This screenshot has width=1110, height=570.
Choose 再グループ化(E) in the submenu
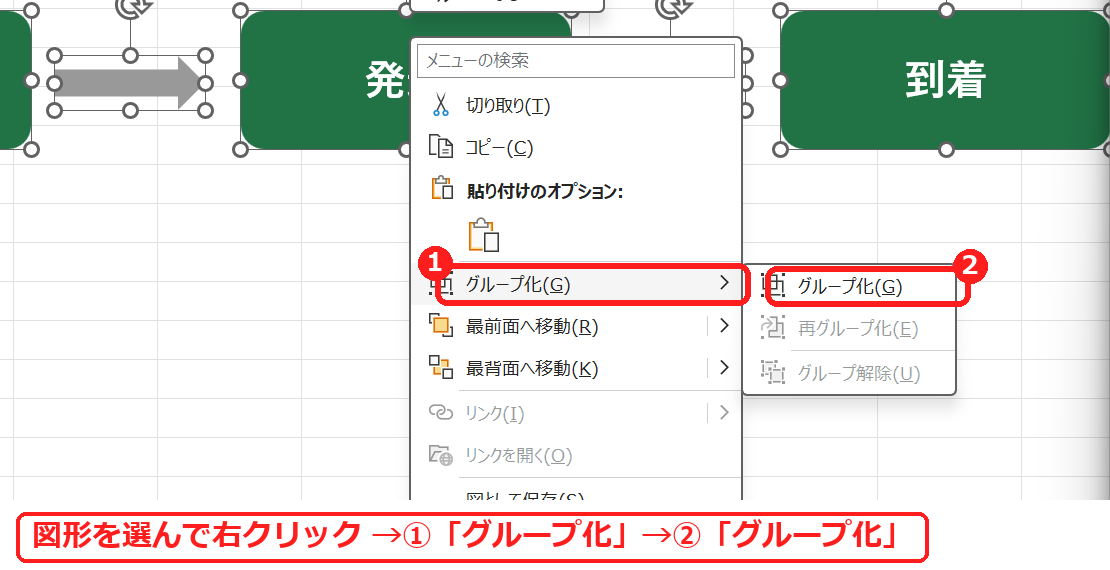click(849, 329)
